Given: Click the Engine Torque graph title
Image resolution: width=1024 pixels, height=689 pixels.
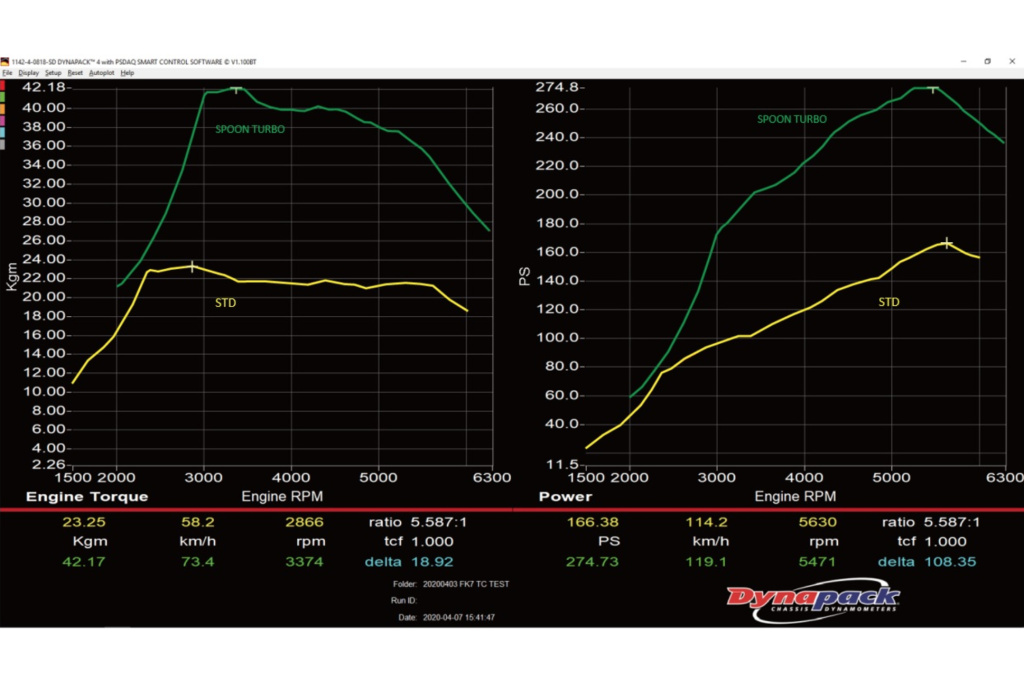Looking at the screenshot, I should click(x=87, y=497).
